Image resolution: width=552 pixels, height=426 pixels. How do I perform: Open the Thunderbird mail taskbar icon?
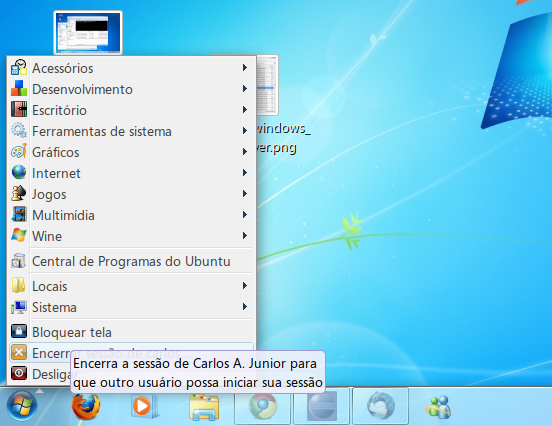coord(380,406)
